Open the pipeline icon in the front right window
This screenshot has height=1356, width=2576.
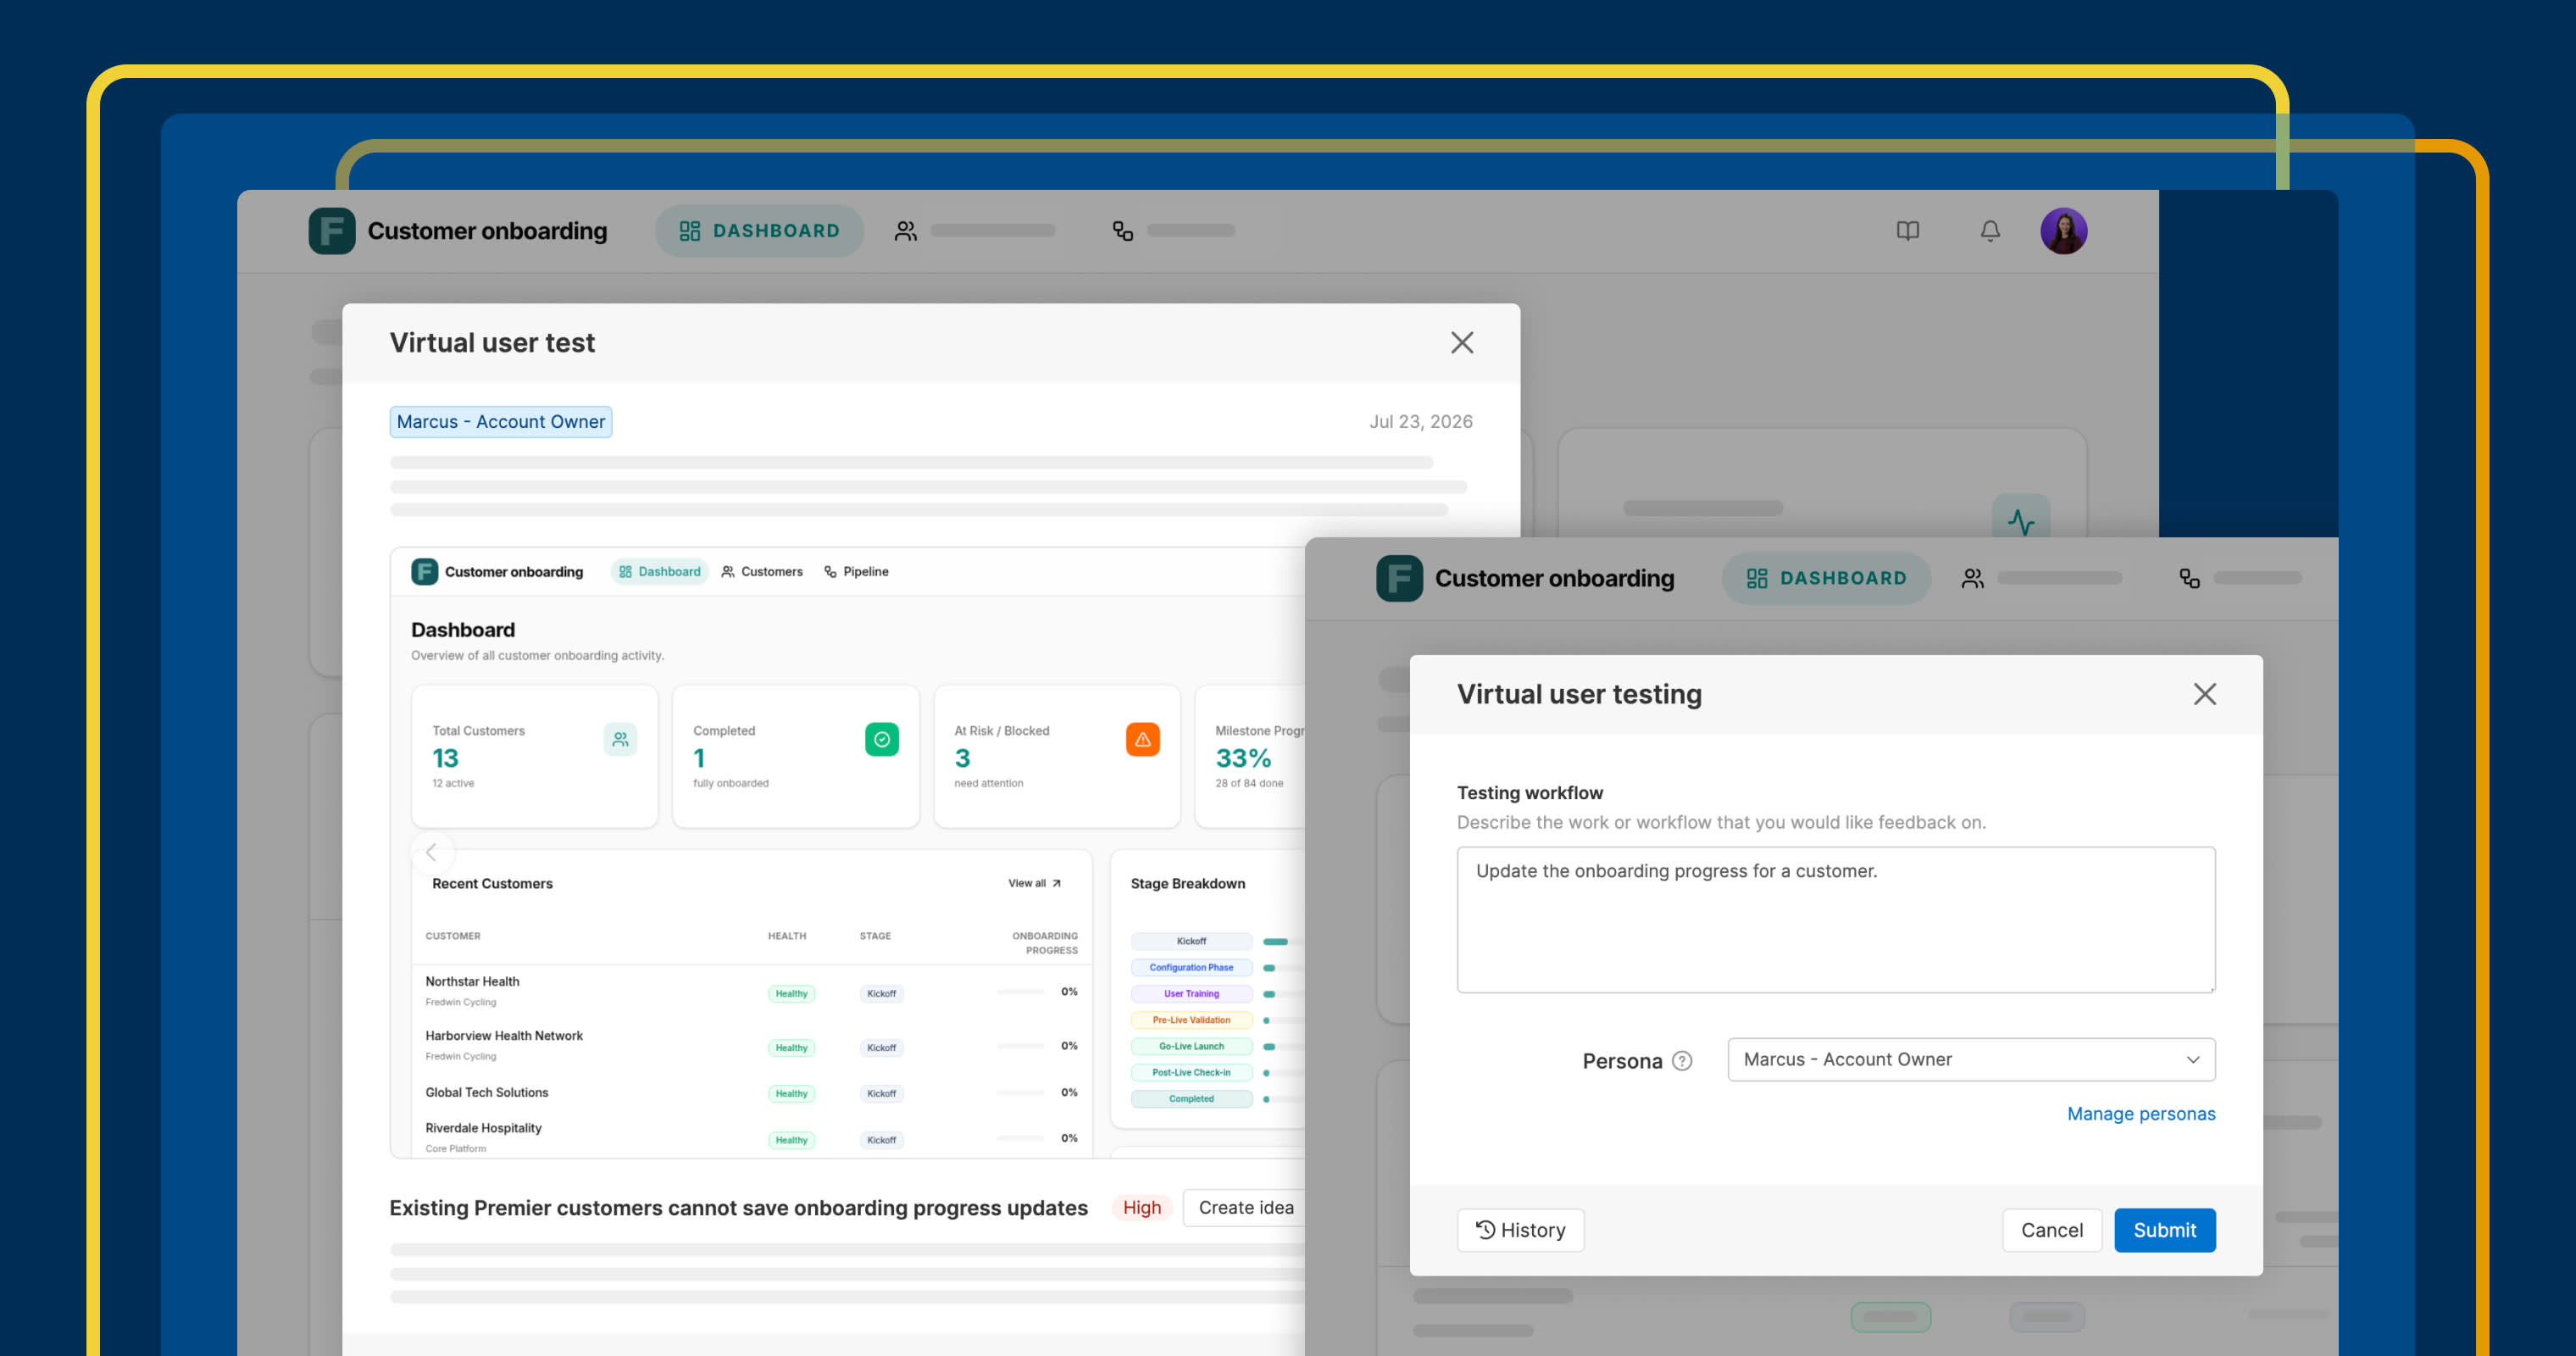tap(2189, 578)
